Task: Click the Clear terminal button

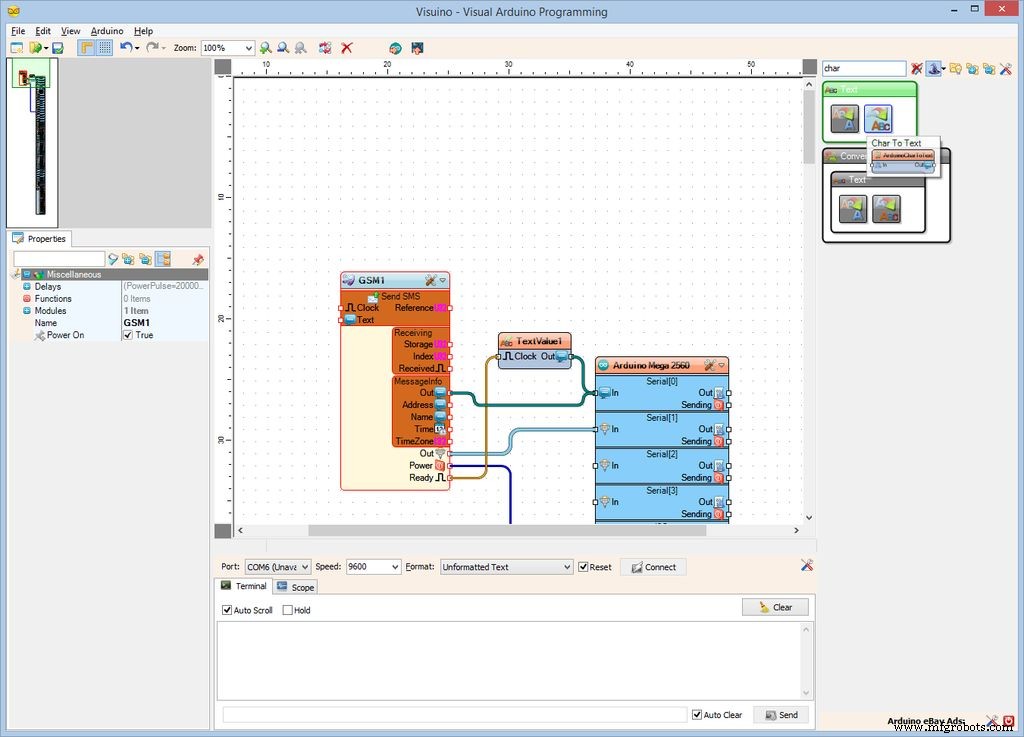Action: 775,607
